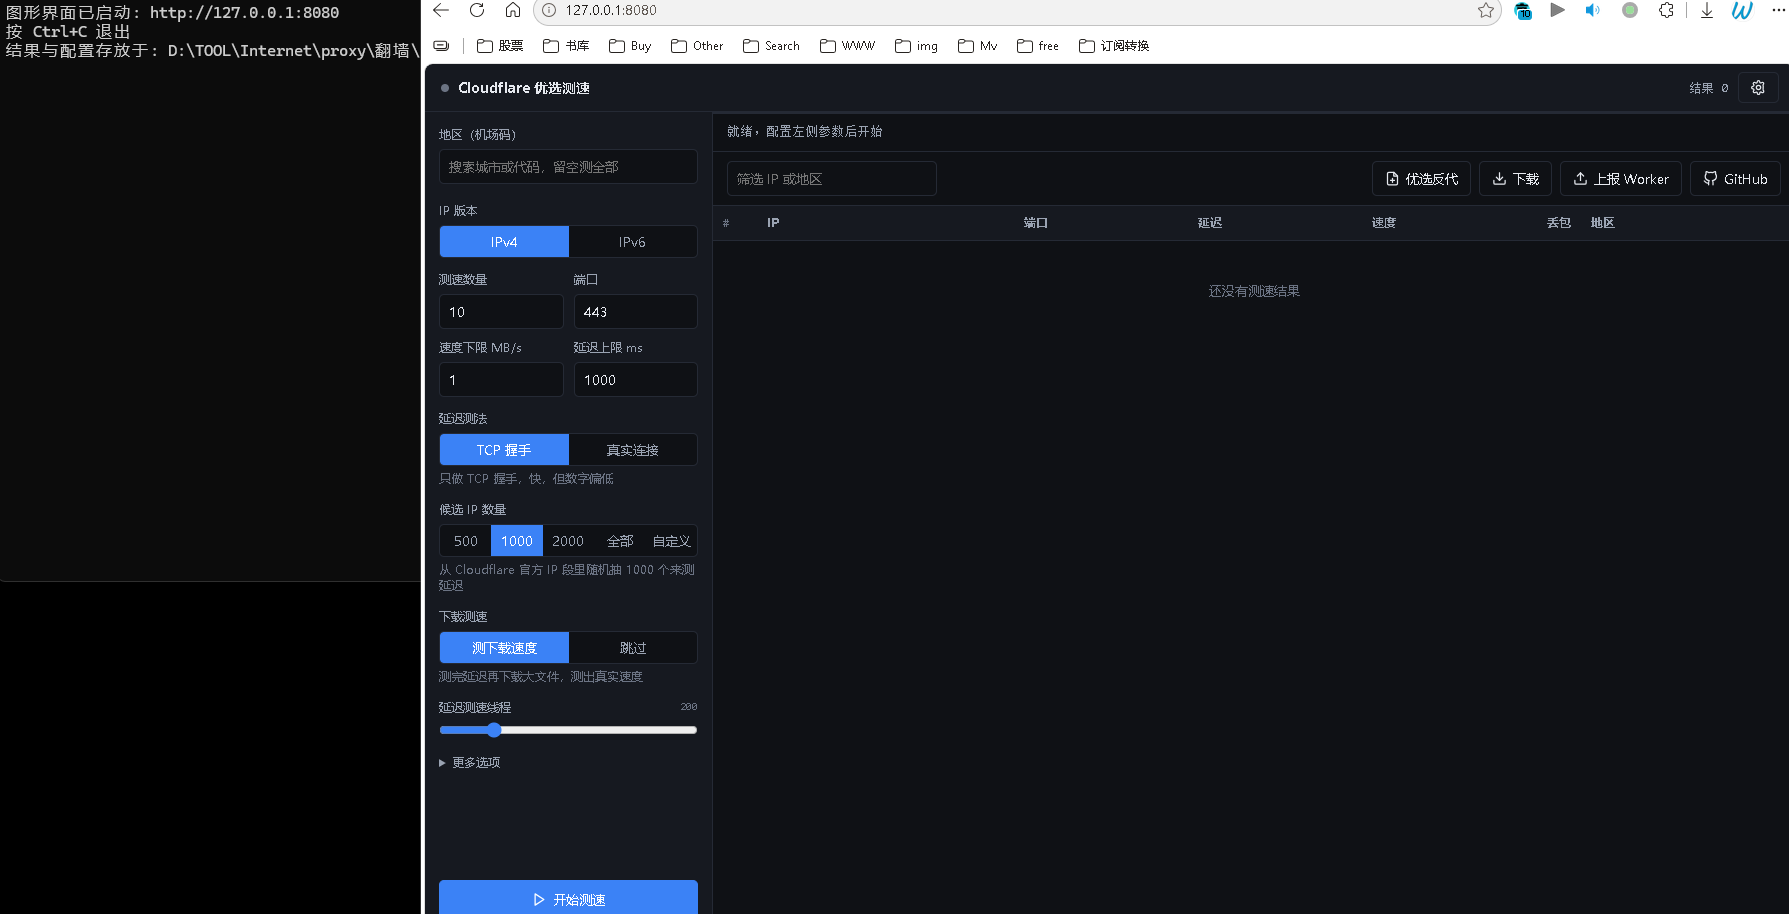
Task: Open the Mv bookmarks folder
Action: tap(977, 46)
